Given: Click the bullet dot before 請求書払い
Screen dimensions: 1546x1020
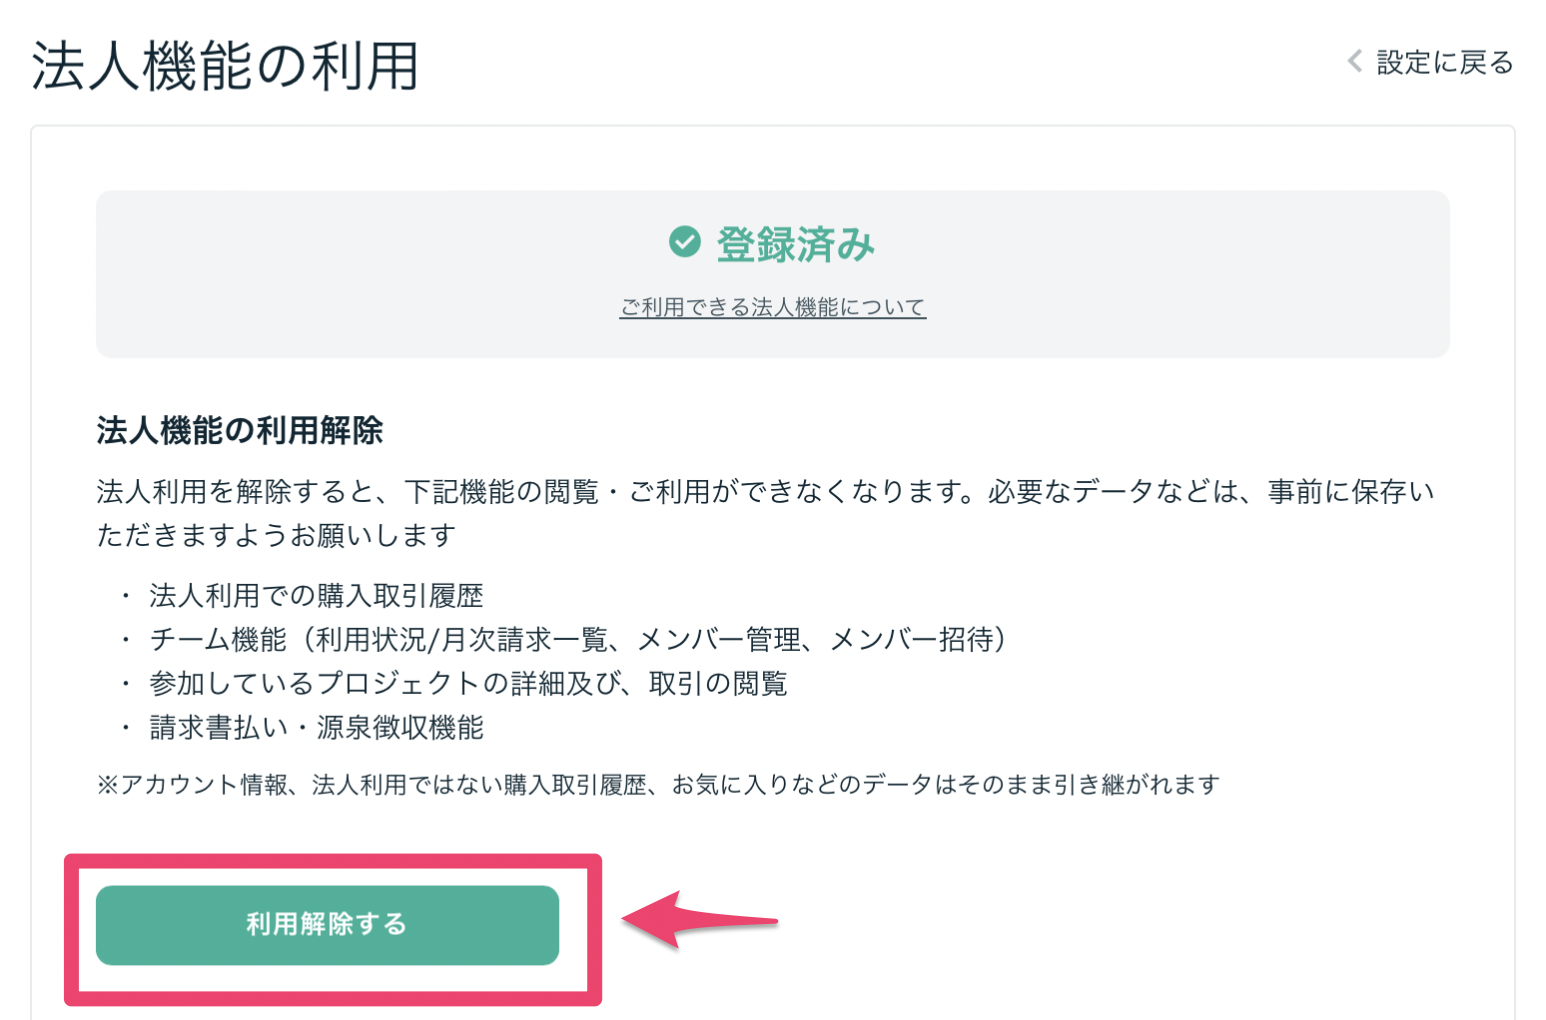Looking at the screenshot, I should (126, 728).
